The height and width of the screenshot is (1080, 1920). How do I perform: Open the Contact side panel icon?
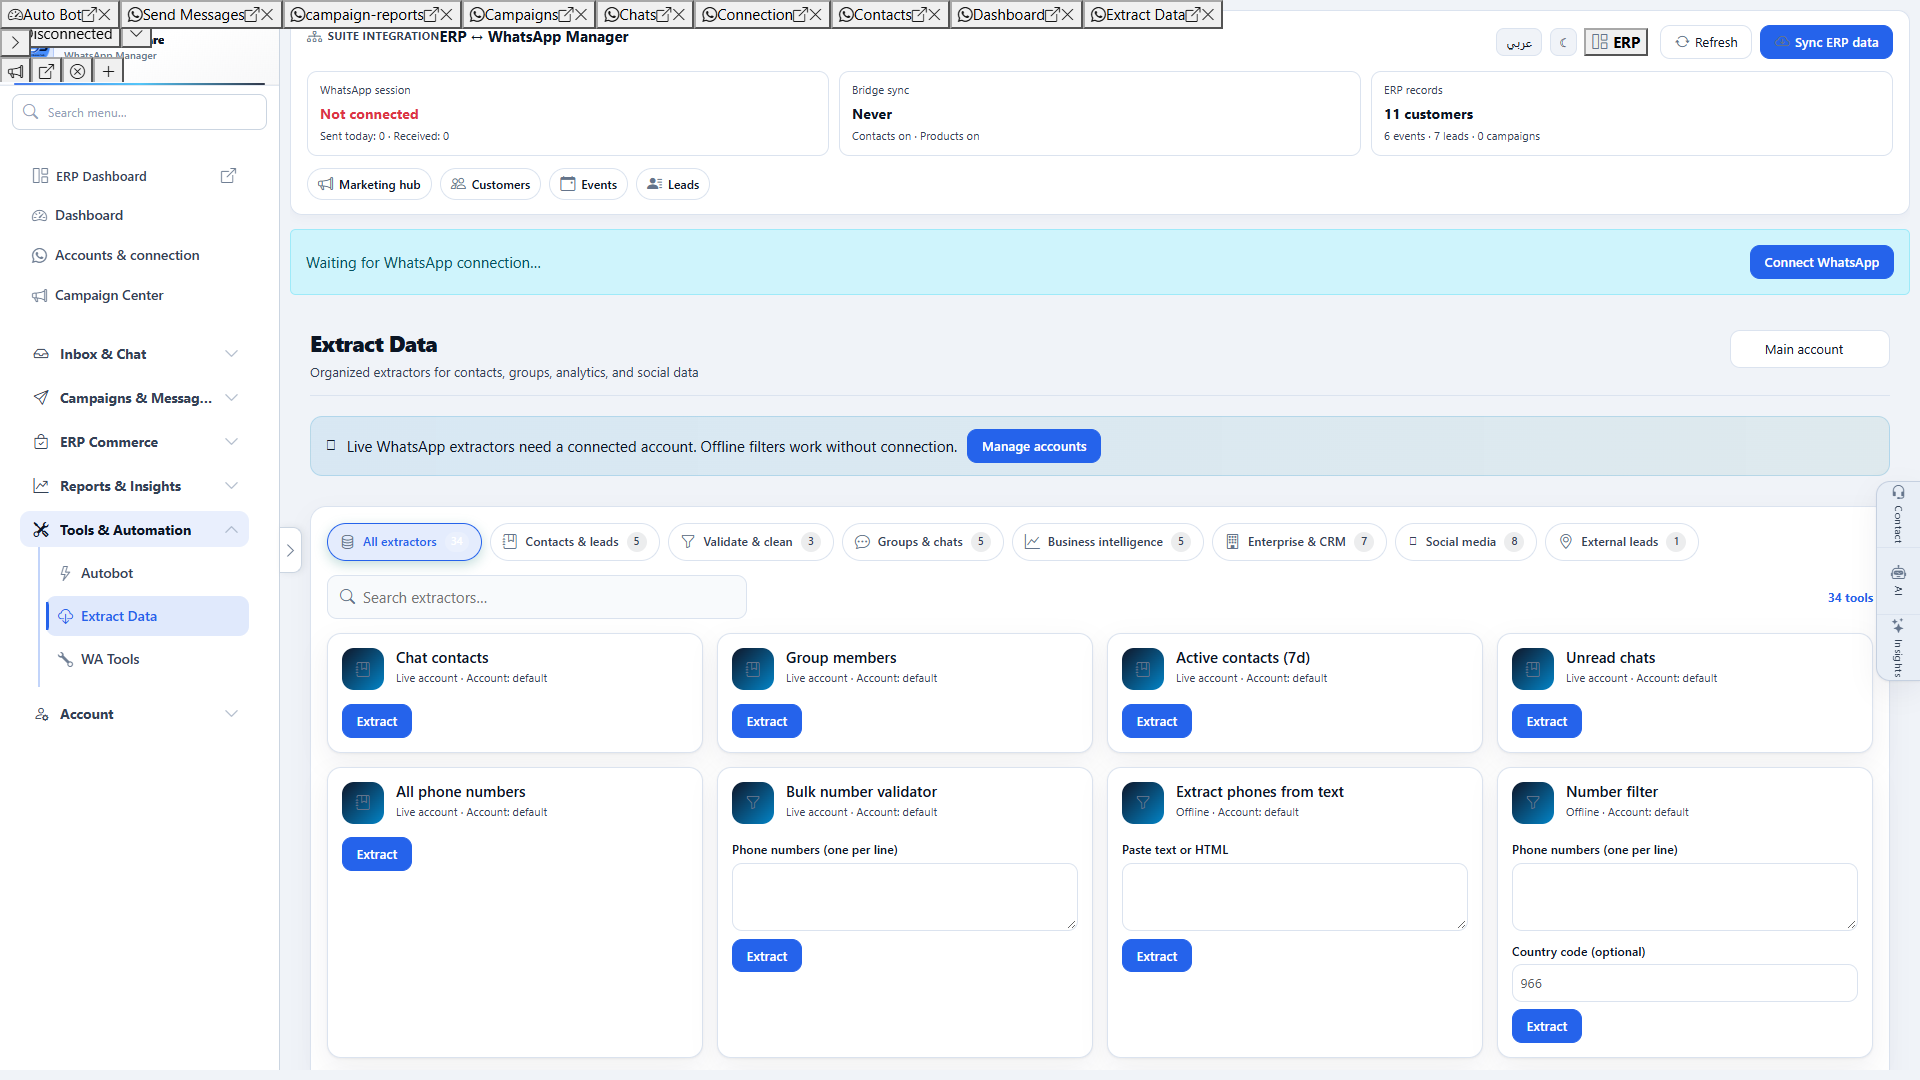pos(1898,515)
